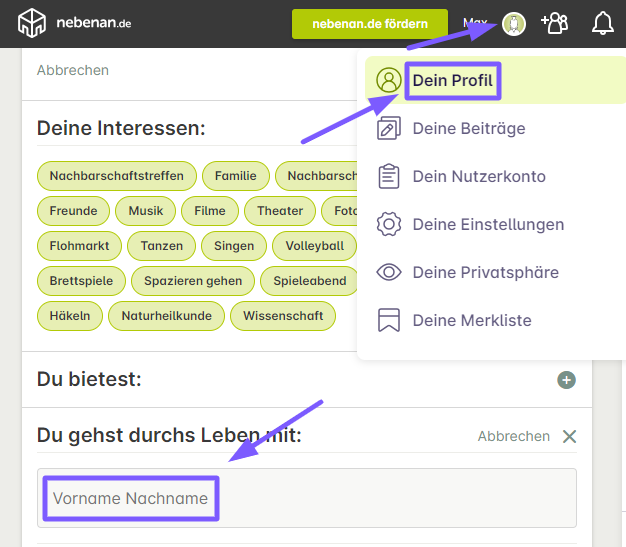Screen dimensions: 626x547
Task: Click the nebenan.de house logo
Action: (33, 23)
